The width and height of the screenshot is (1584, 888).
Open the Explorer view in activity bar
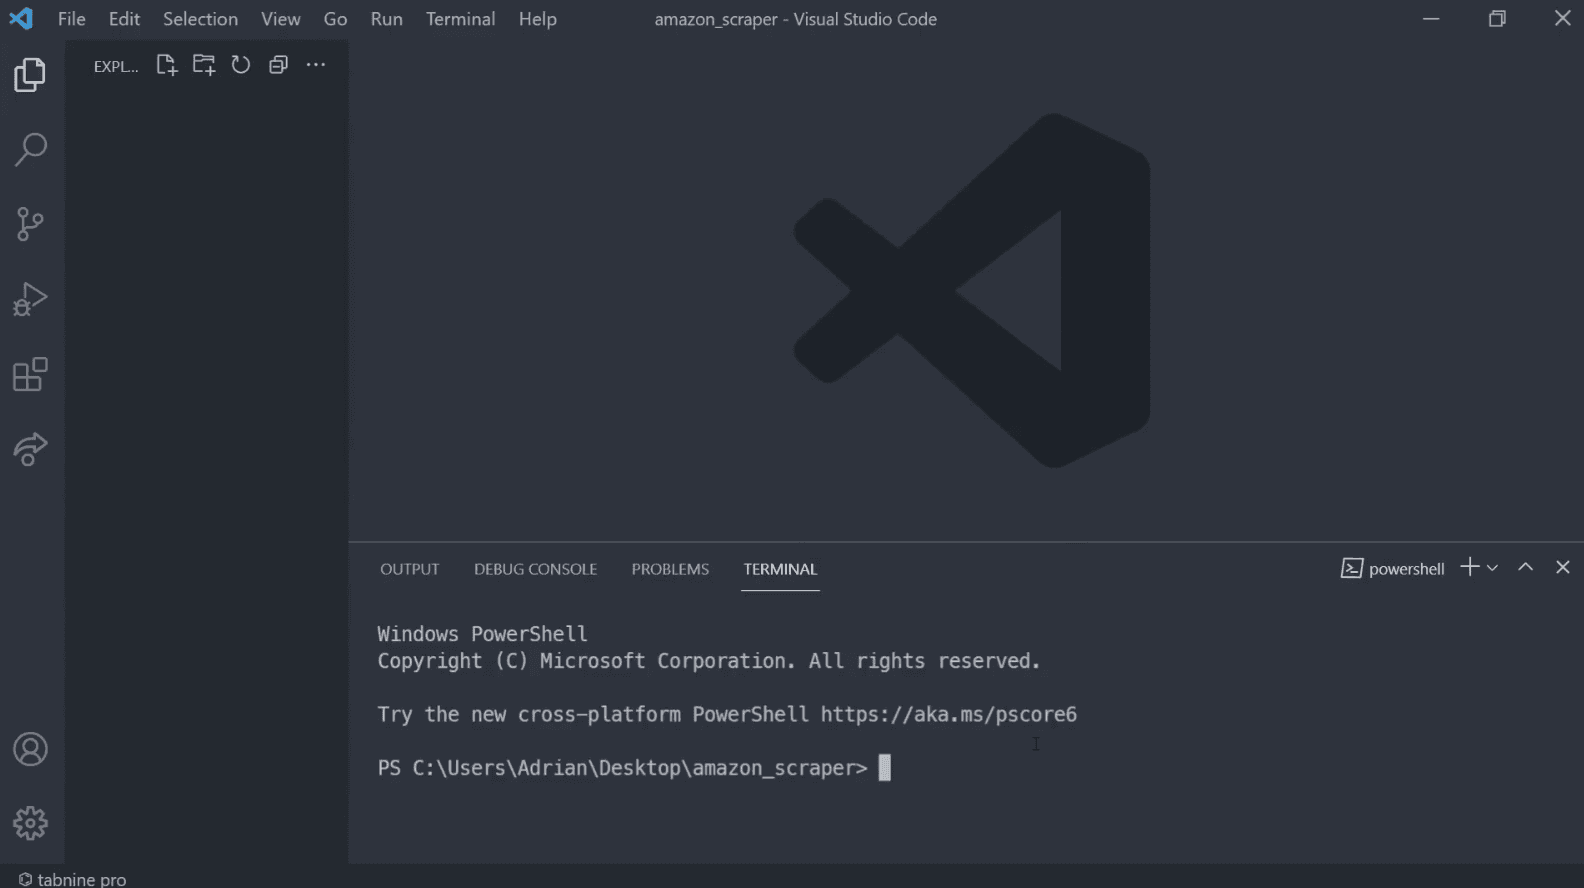pyautogui.click(x=30, y=75)
